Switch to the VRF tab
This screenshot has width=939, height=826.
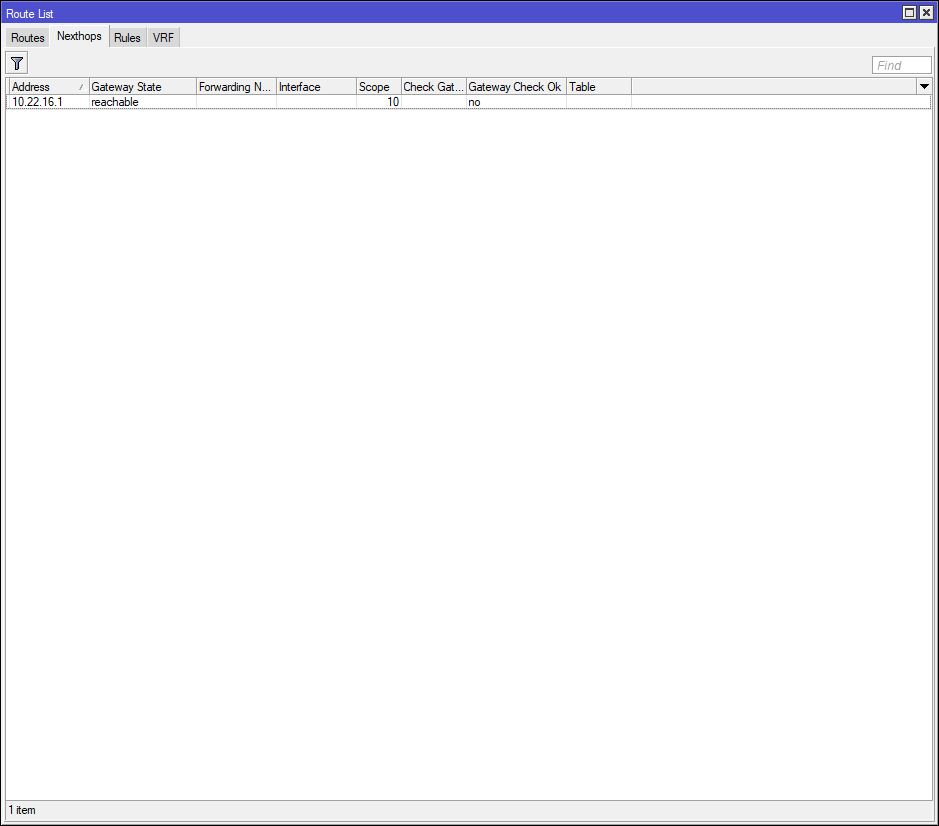coord(163,37)
